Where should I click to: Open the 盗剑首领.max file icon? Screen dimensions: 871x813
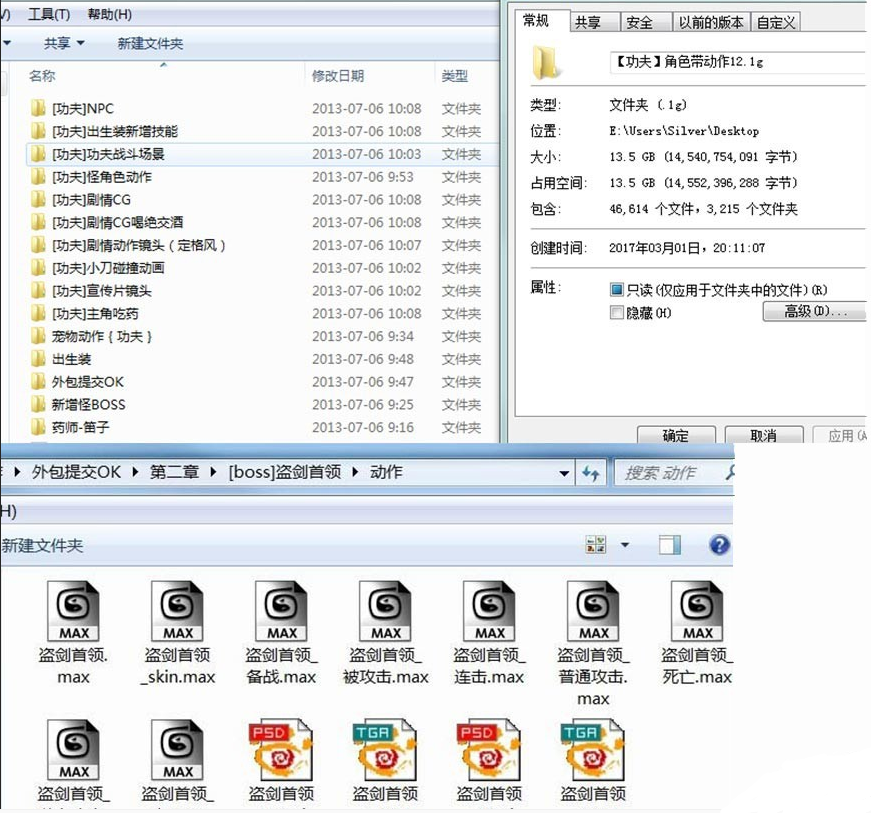pos(73,611)
